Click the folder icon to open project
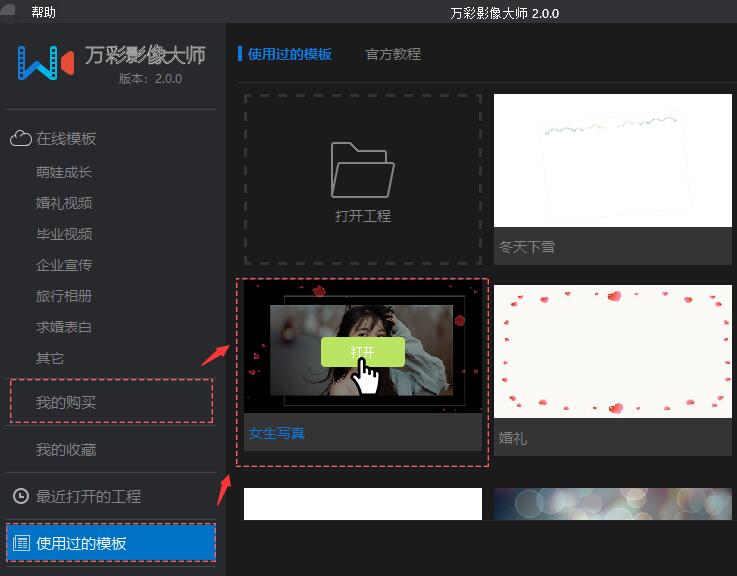 (362, 170)
